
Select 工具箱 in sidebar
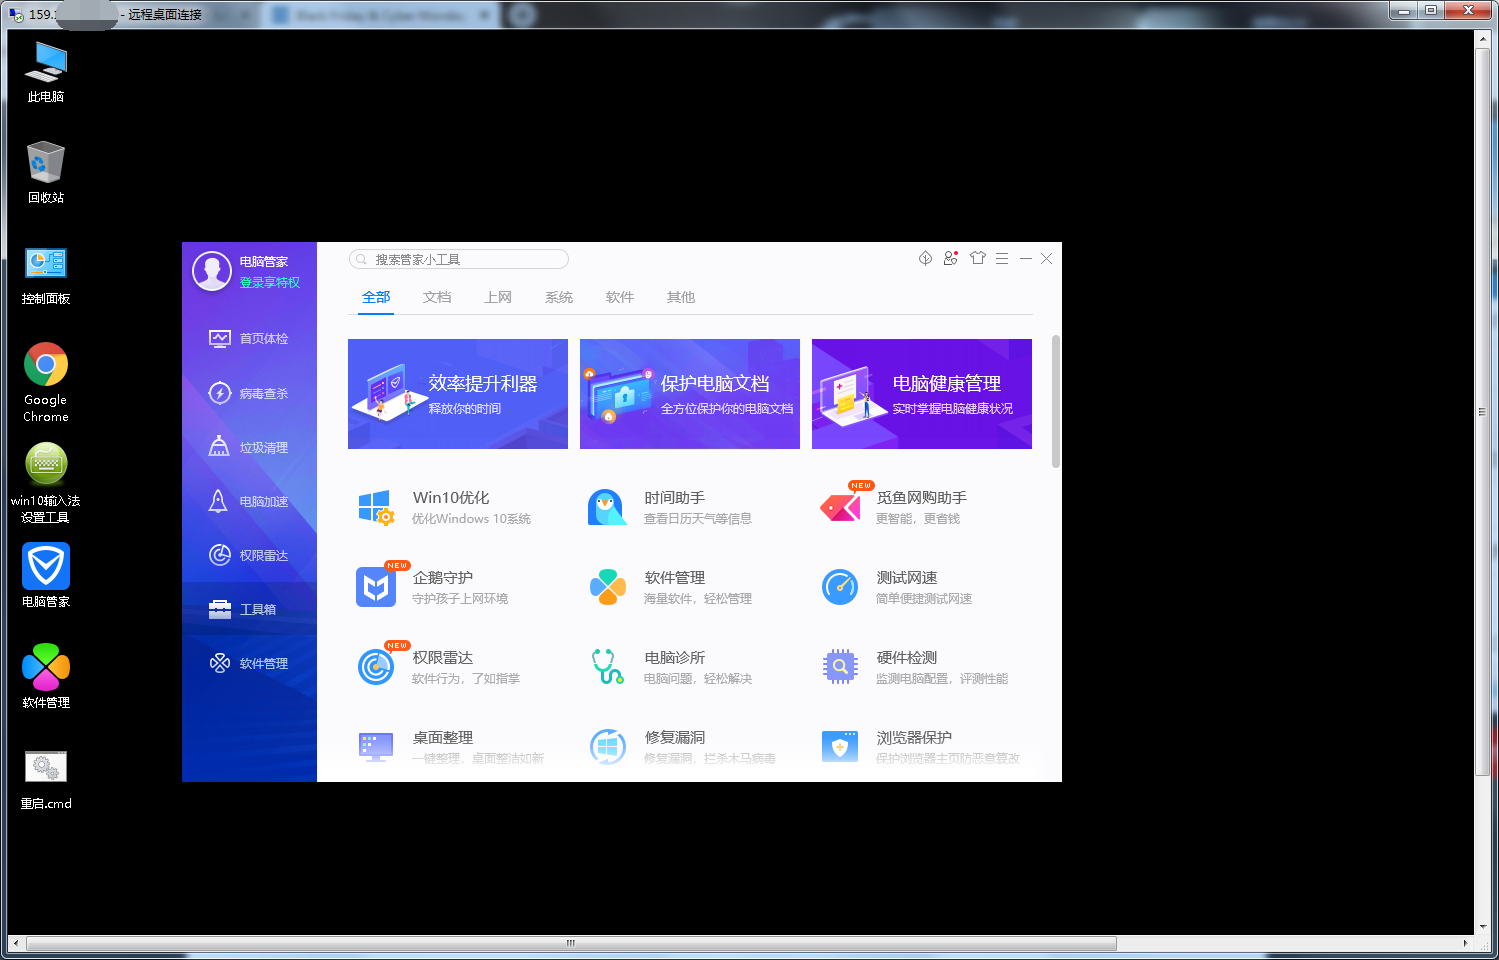click(249, 609)
